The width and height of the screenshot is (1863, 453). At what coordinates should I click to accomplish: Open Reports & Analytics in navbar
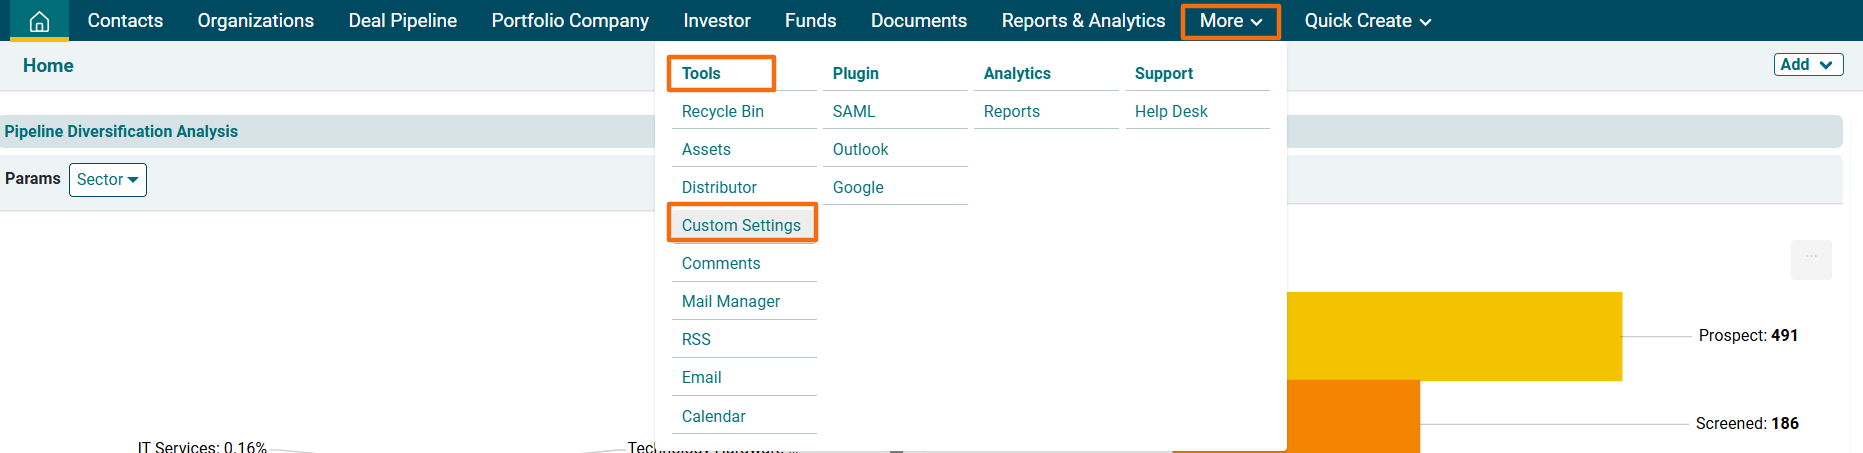tap(1083, 21)
